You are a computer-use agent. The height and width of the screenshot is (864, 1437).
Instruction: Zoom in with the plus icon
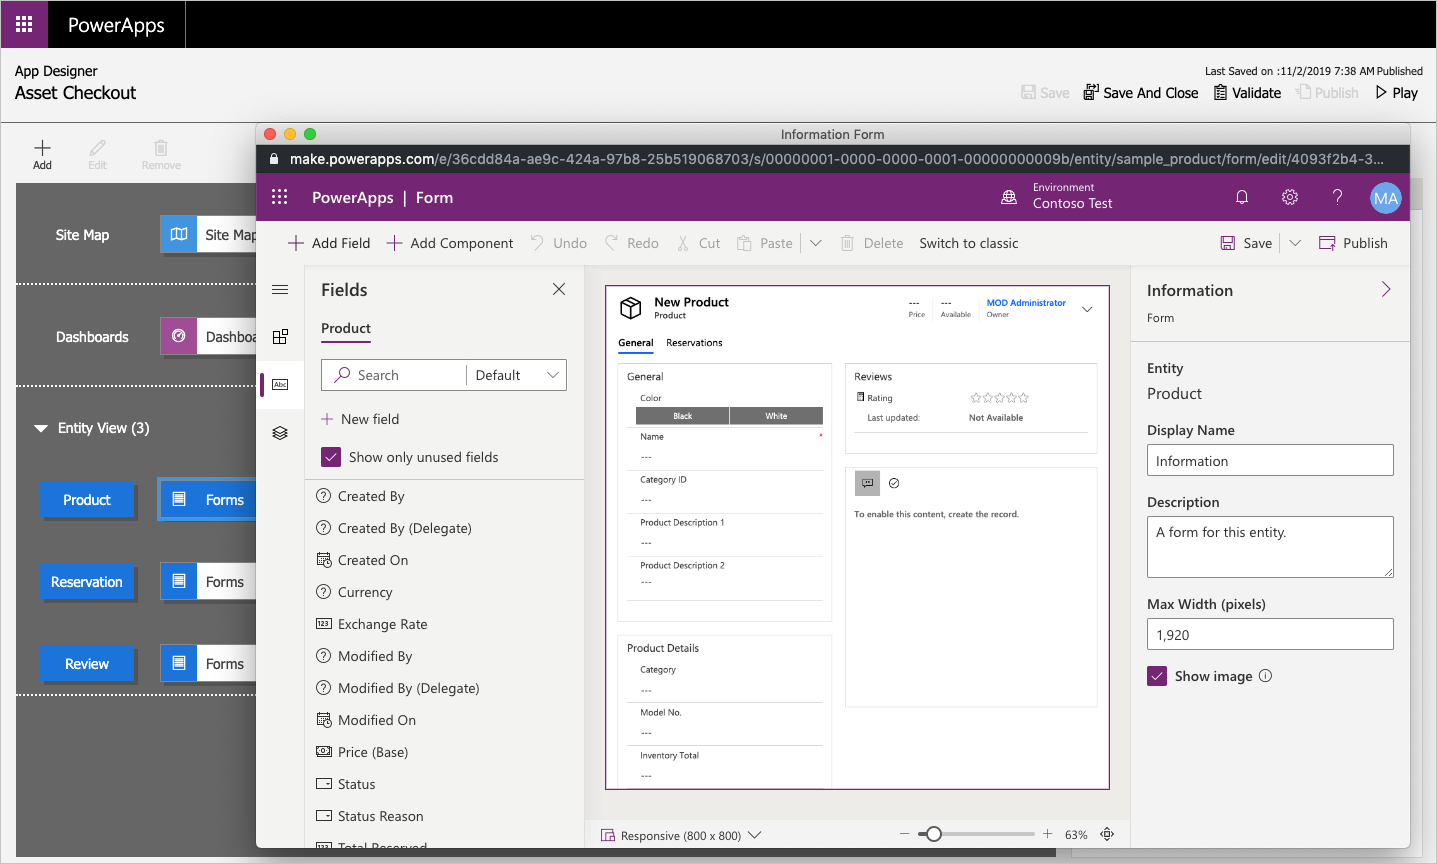[x=1047, y=834]
